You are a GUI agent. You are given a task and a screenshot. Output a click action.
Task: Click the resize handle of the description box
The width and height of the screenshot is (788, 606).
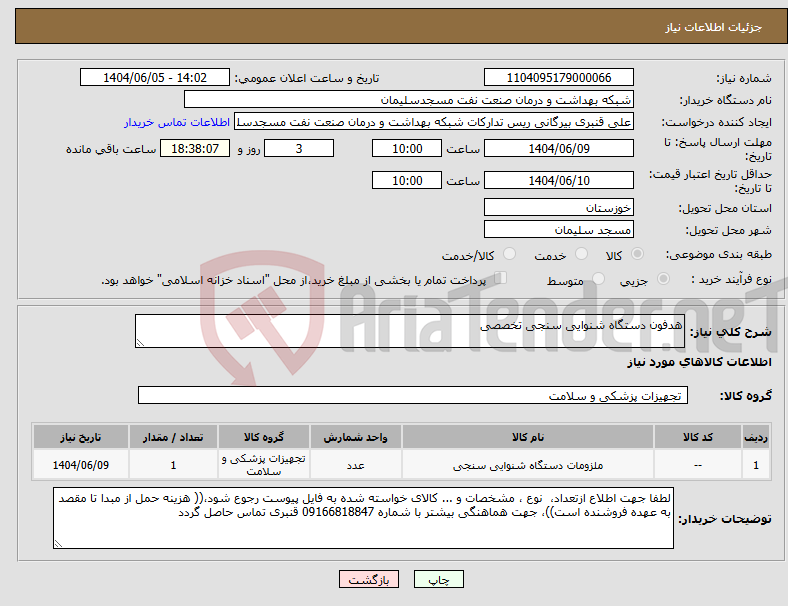(140, 343)
